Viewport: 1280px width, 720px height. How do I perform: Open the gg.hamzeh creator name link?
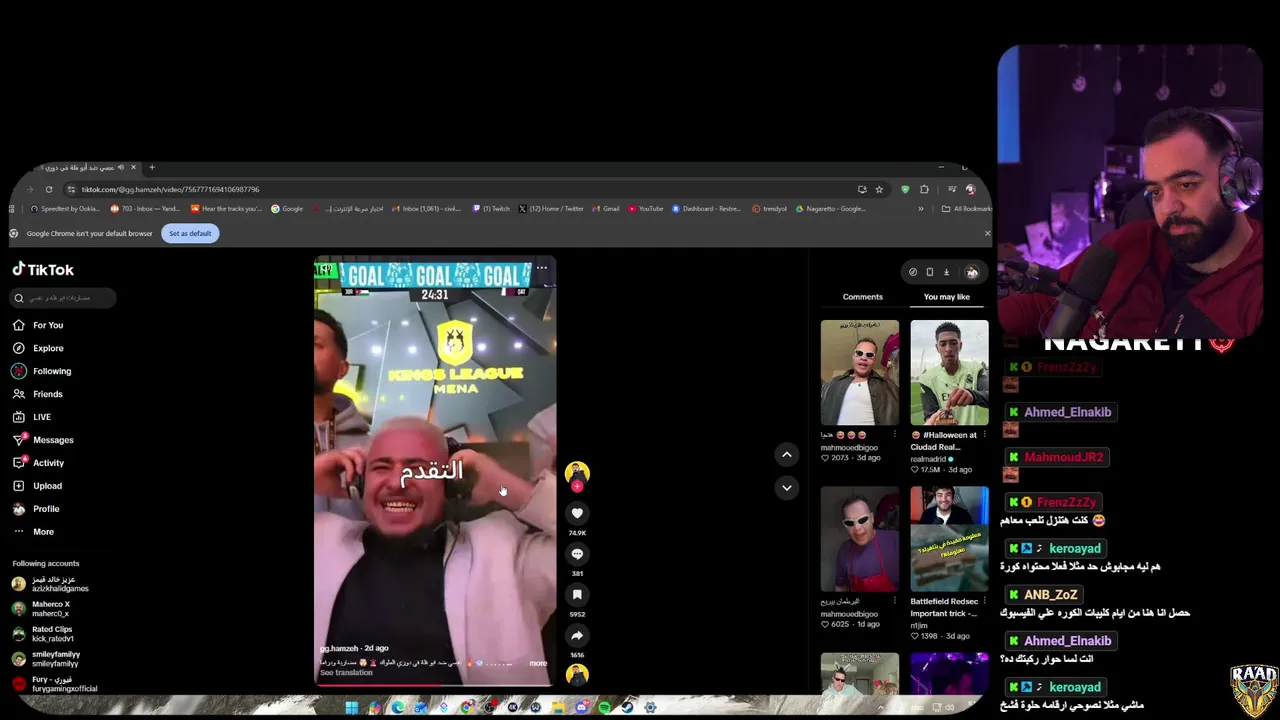pyautogui.click(x=340, y=648)
